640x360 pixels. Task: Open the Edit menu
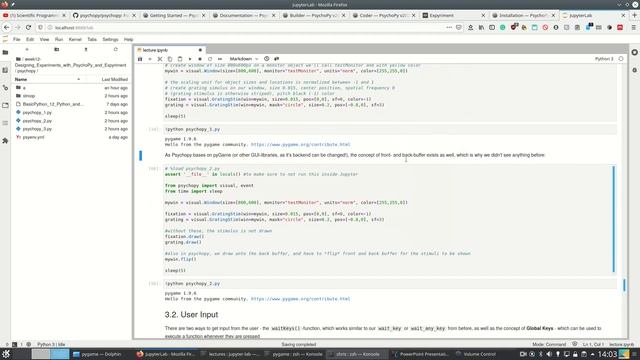[30, 40]
